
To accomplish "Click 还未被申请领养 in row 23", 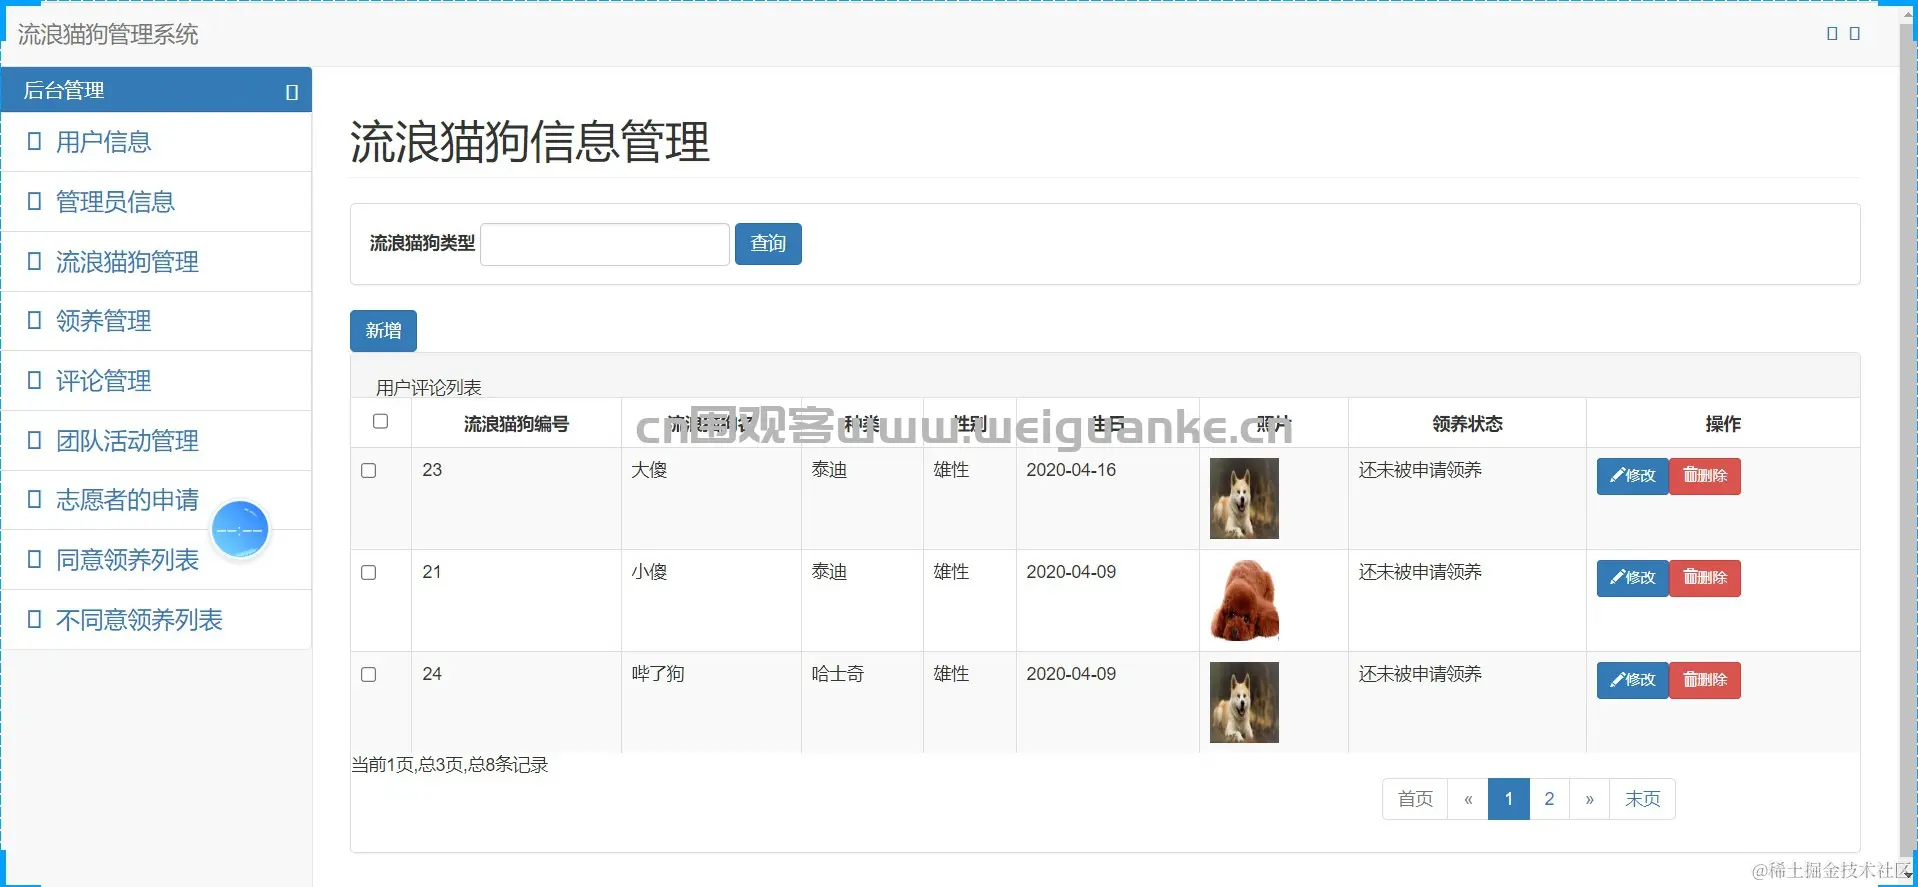I will (x=1420, y=470).
